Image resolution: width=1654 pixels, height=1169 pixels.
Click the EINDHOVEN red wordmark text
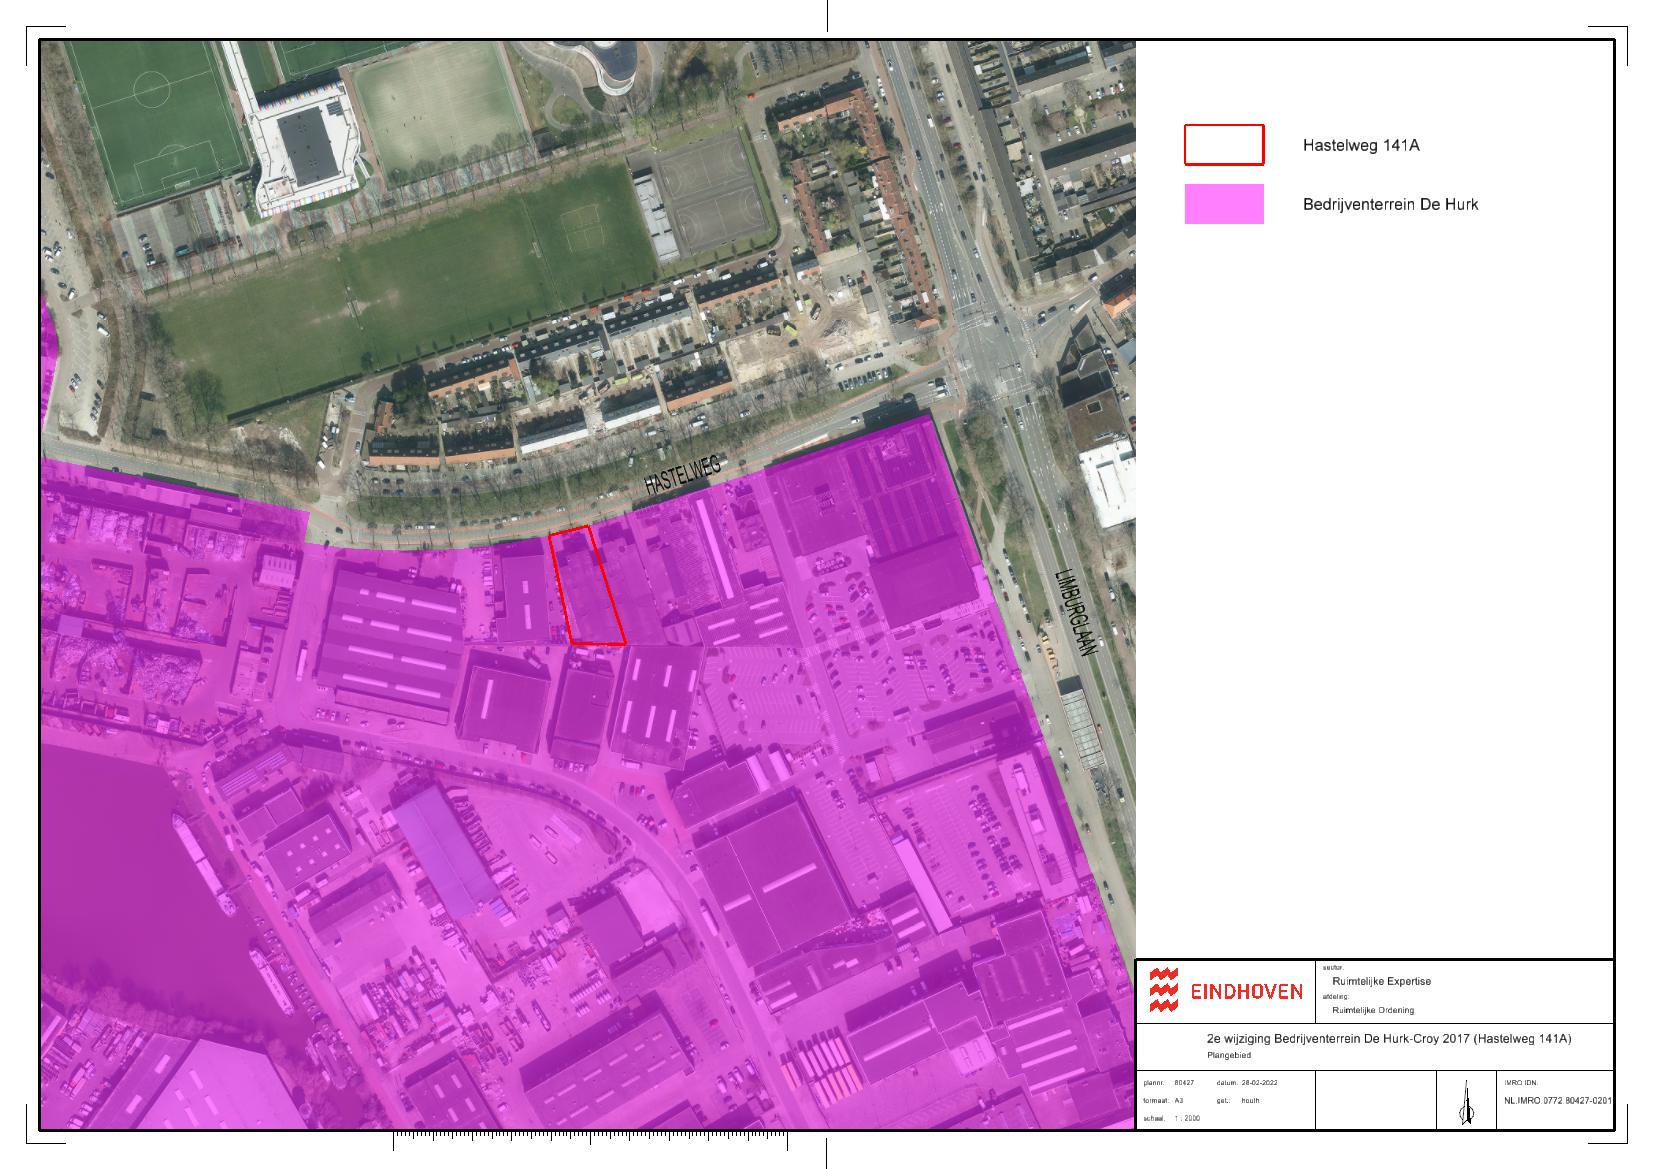point(1246,992)
